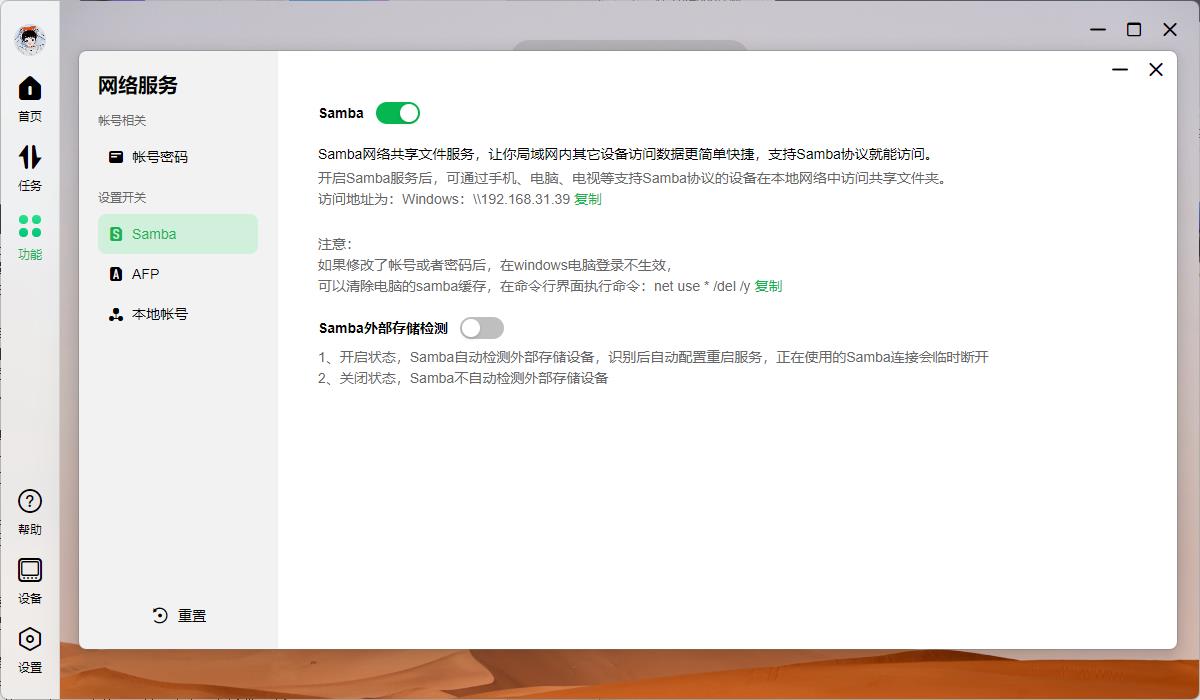The image size is (1200, 700).
Task: Click the circular reset arrow icon
Action: click(x=158, y=615)
